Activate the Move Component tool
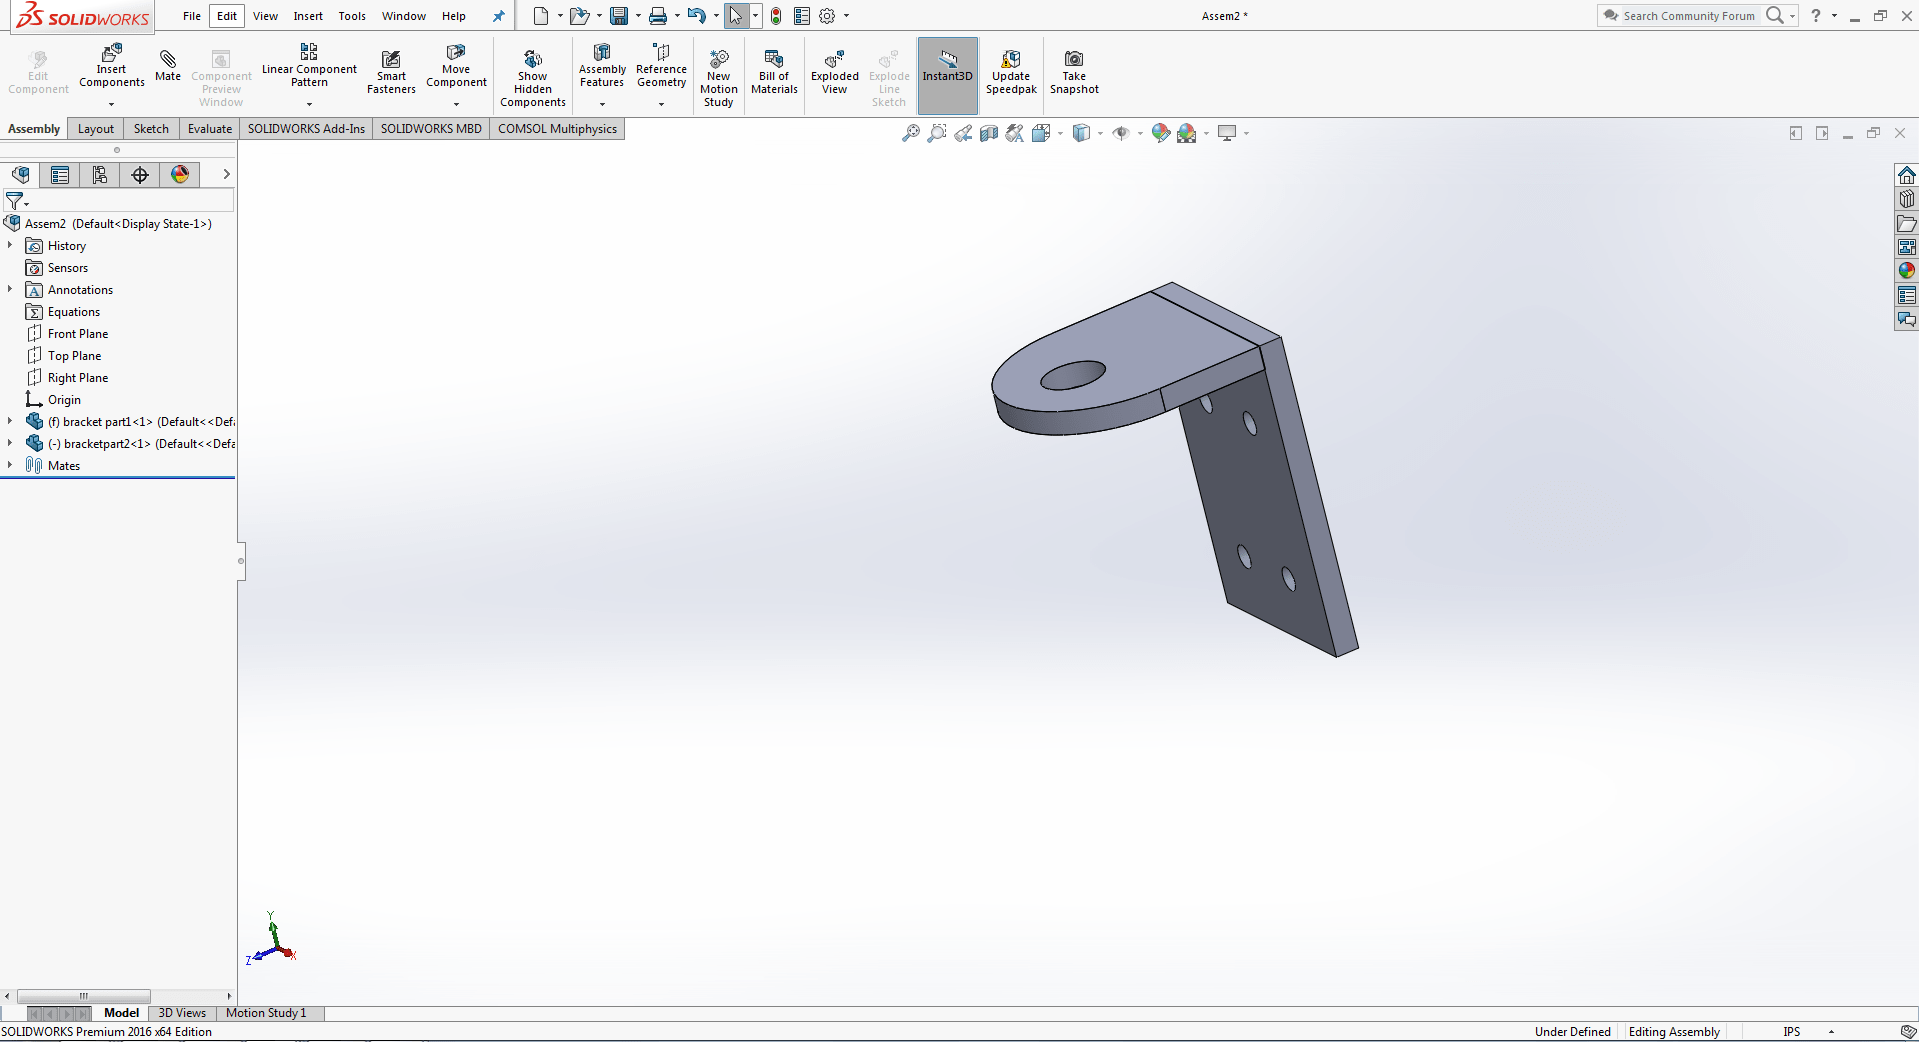 coord(456,66)
